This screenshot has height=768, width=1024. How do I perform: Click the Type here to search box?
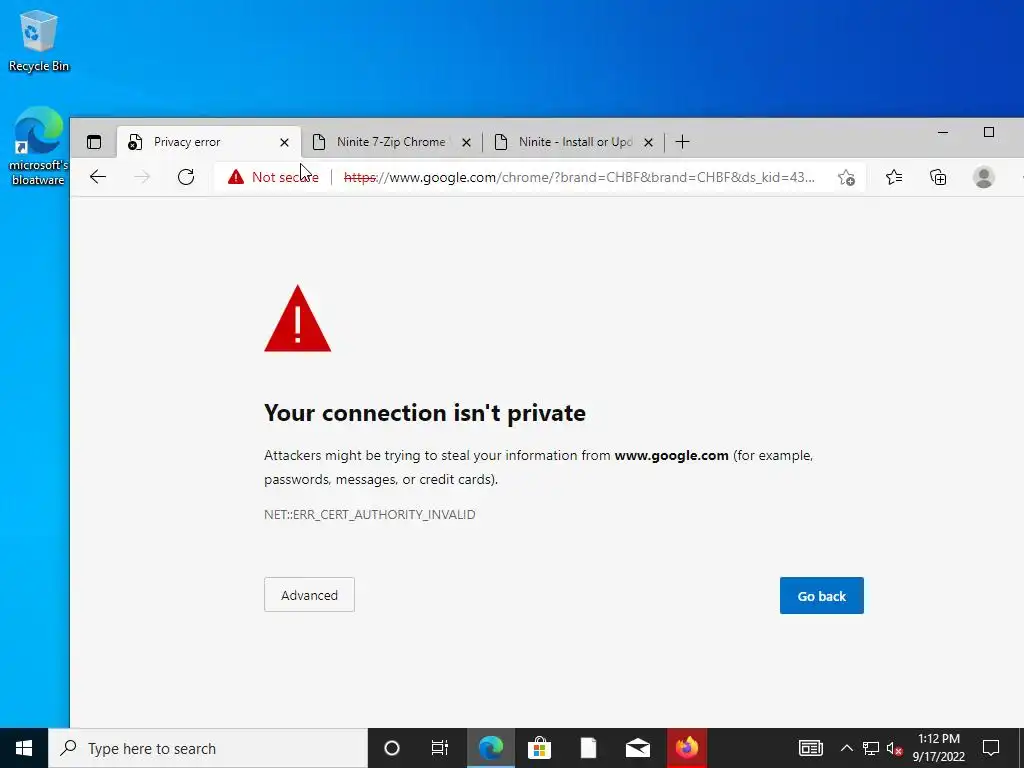(x=208, y=748)
